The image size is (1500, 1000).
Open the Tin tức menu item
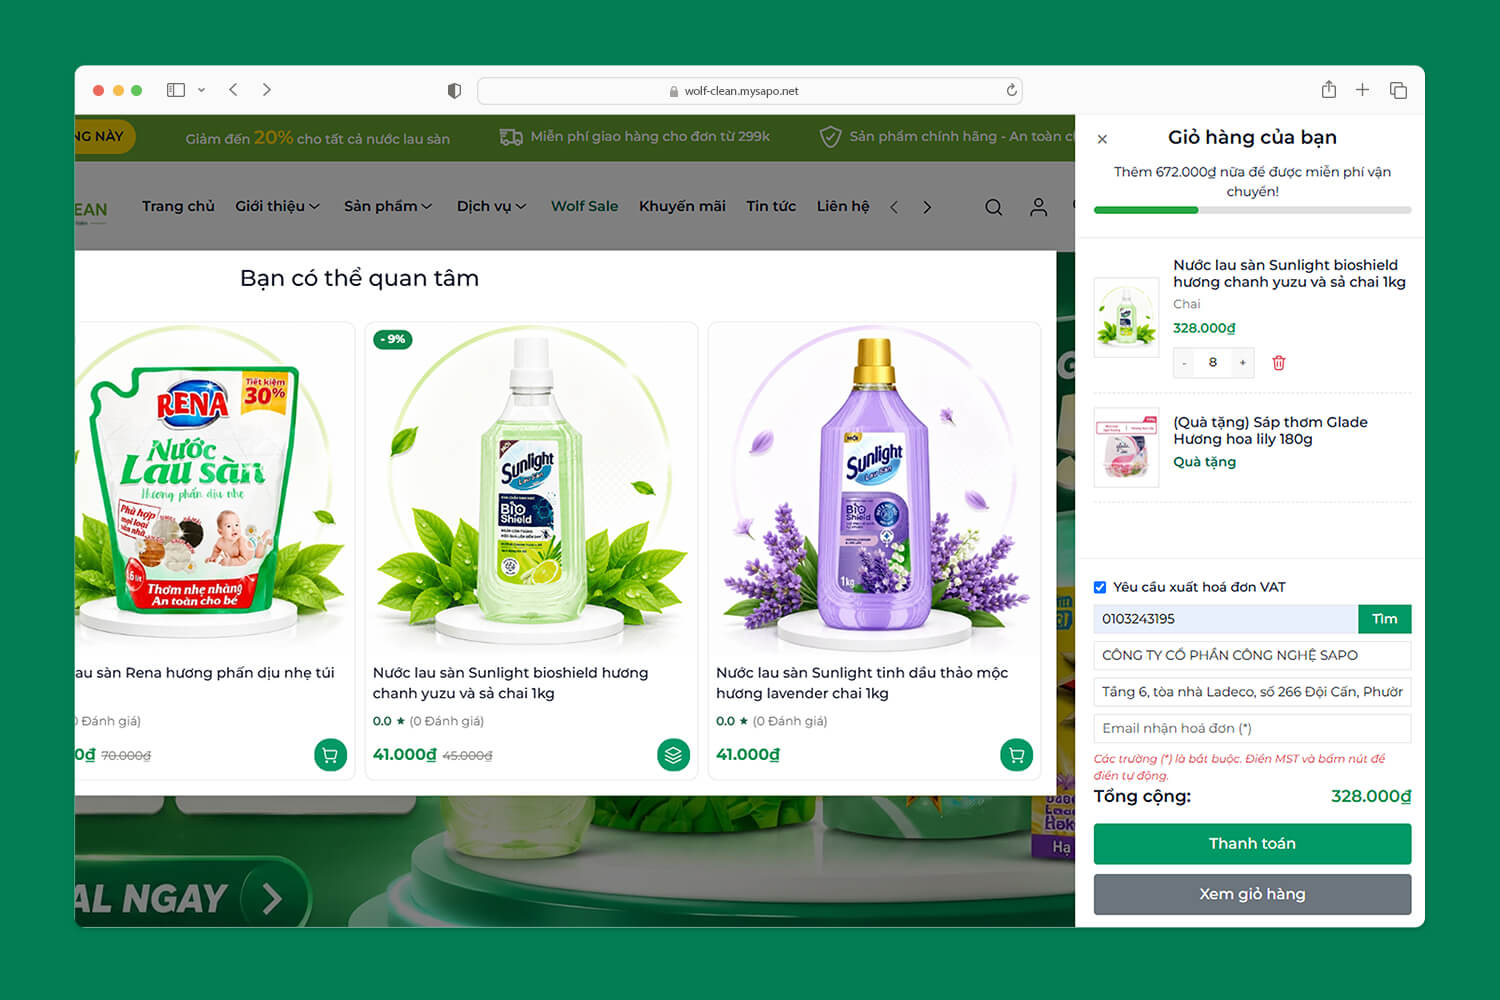[x=771, y=206]
